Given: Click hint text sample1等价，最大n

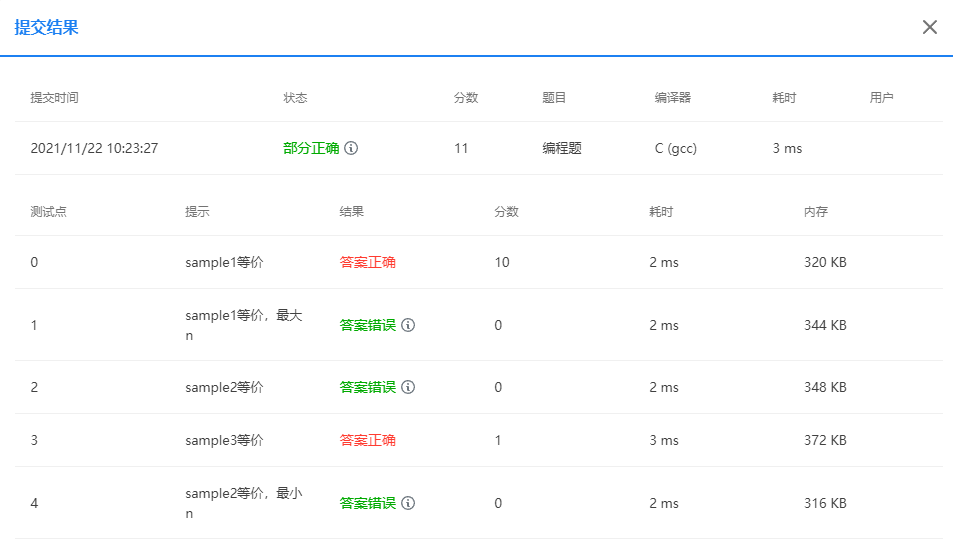Looking at the screenshot, I should tap(244, 325).
